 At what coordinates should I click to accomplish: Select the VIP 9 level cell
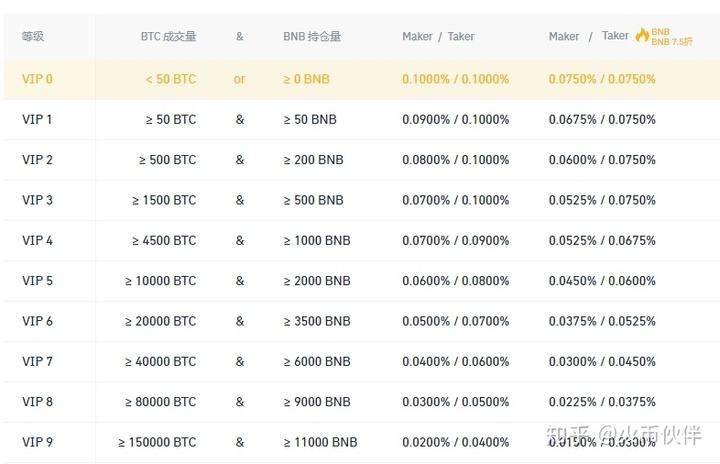pos(37,442)
